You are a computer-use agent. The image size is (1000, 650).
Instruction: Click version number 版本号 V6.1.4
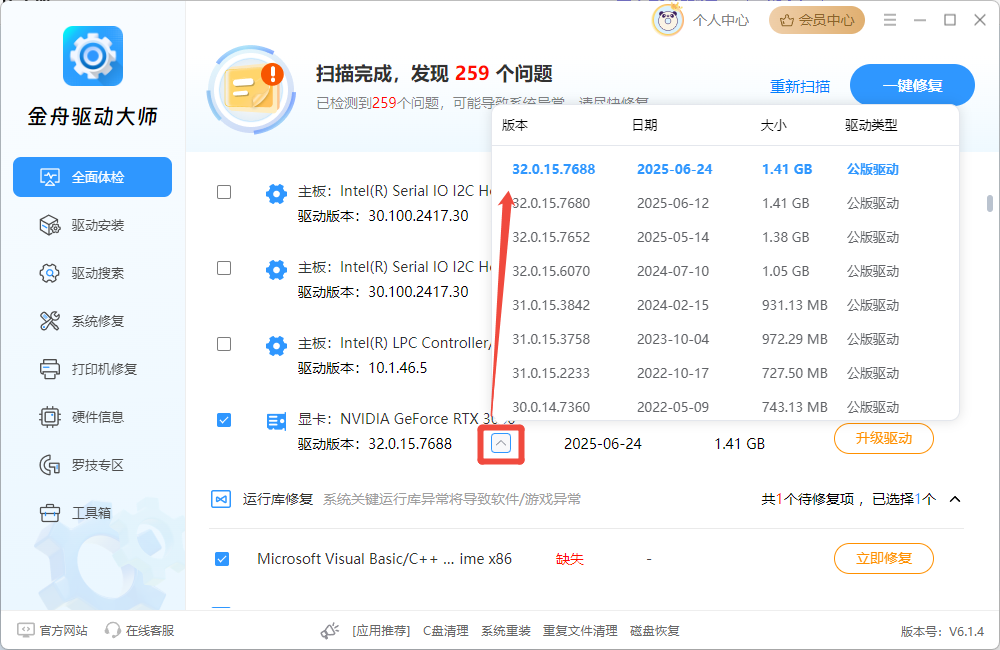(x=943, y=632)
